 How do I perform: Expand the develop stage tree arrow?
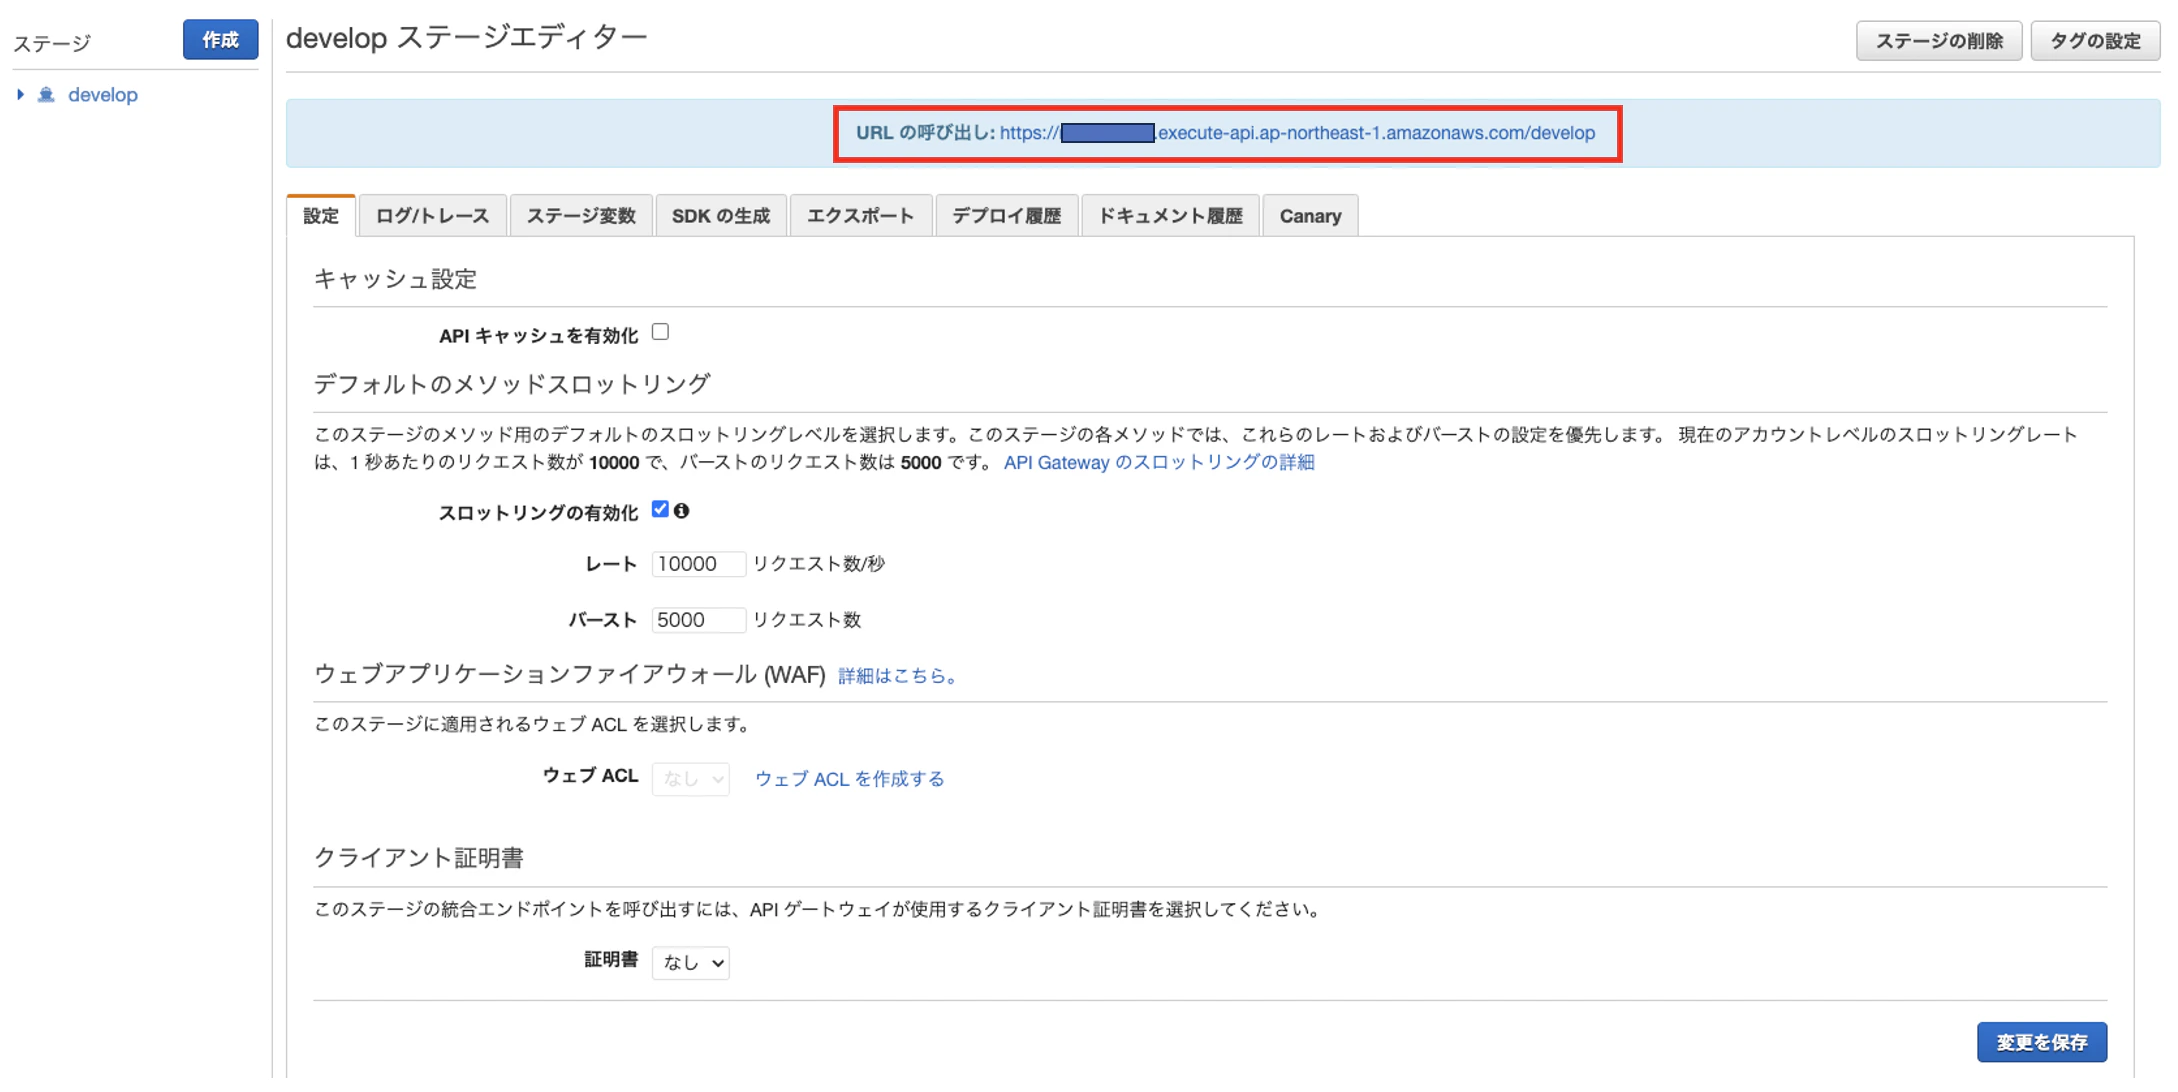(x=20, y=95)
